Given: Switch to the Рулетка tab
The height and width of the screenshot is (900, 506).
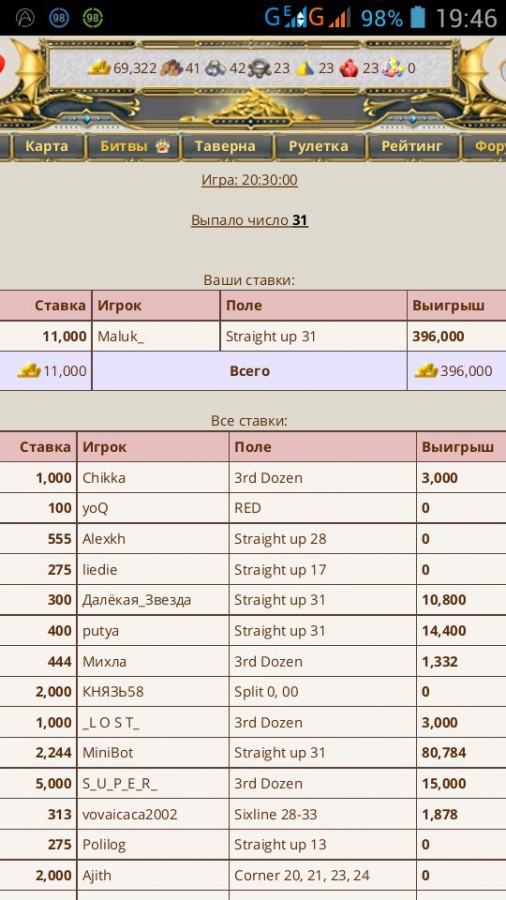Looking at the screenshot, I should [x=318, y=146].
